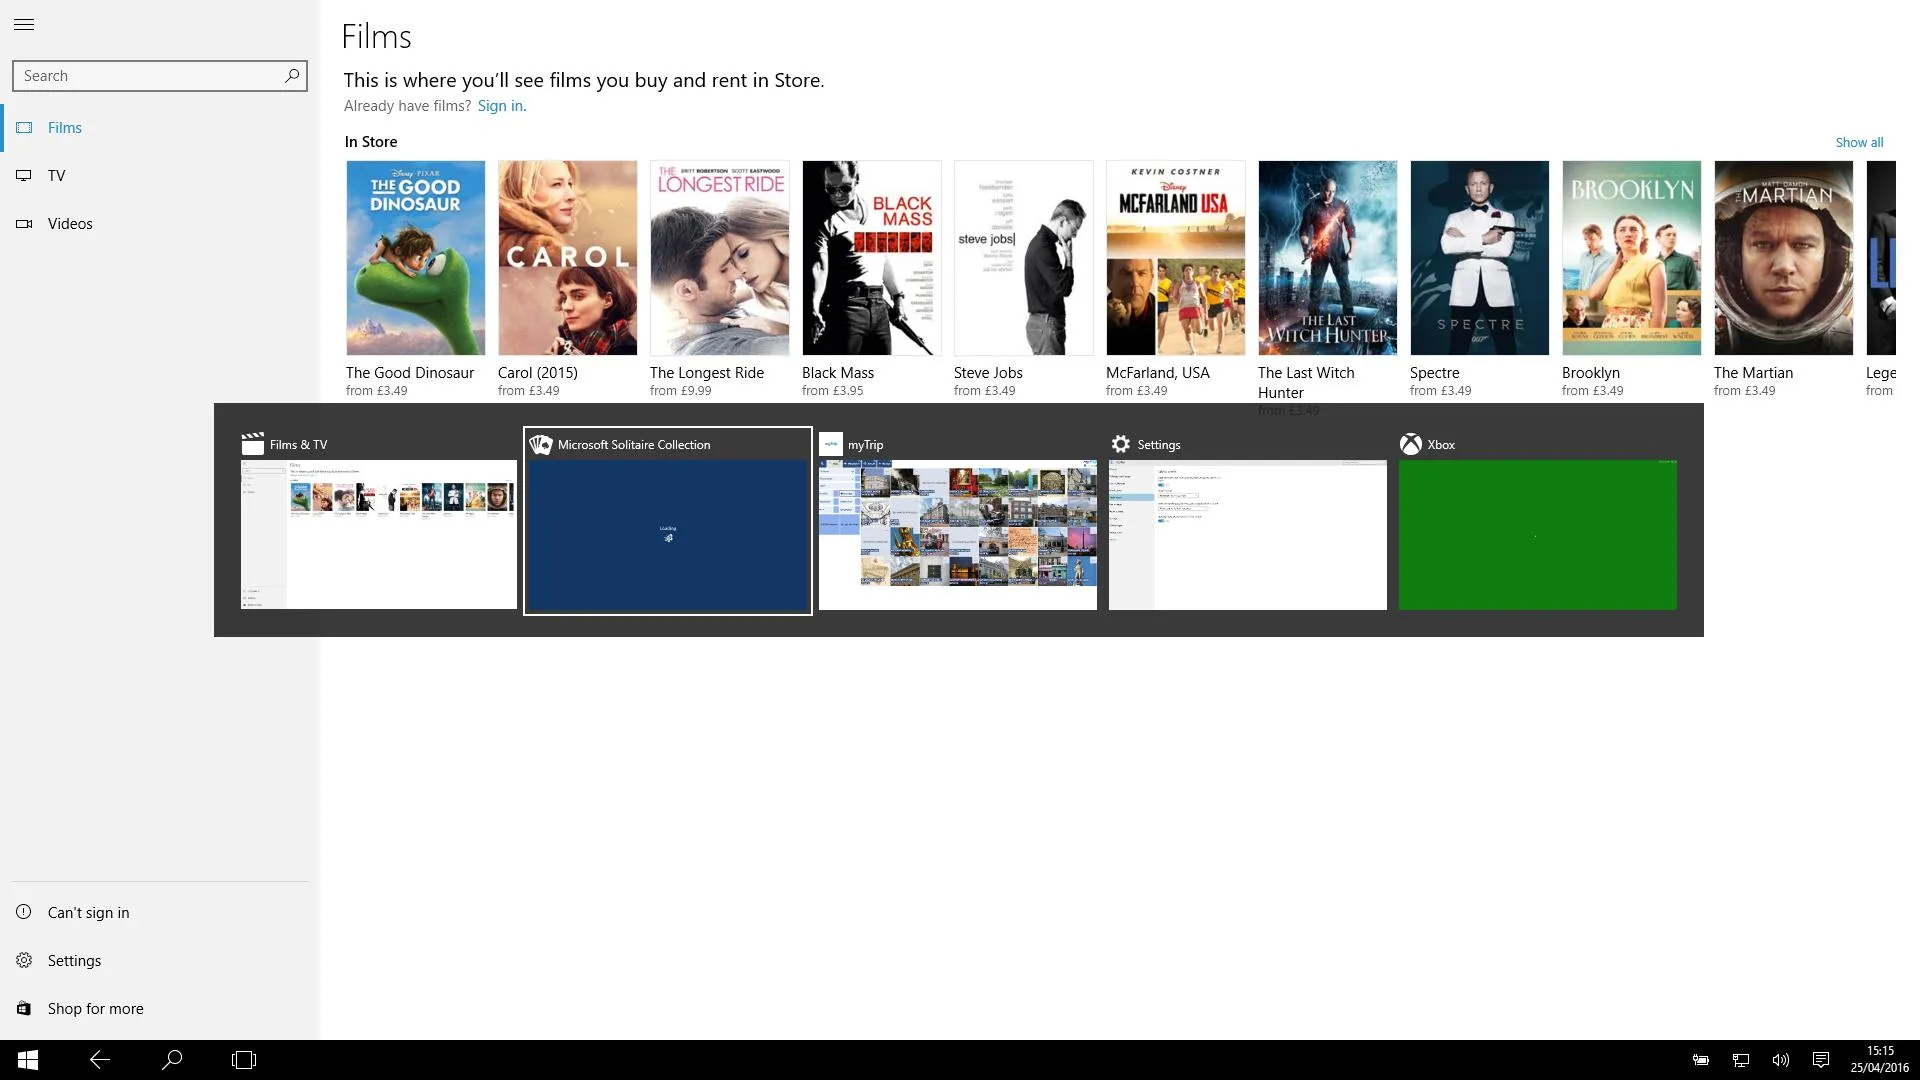Click the network tray icon
The height and width of the screenshot is (1080, 1920).
(x=1741, y=1060)
